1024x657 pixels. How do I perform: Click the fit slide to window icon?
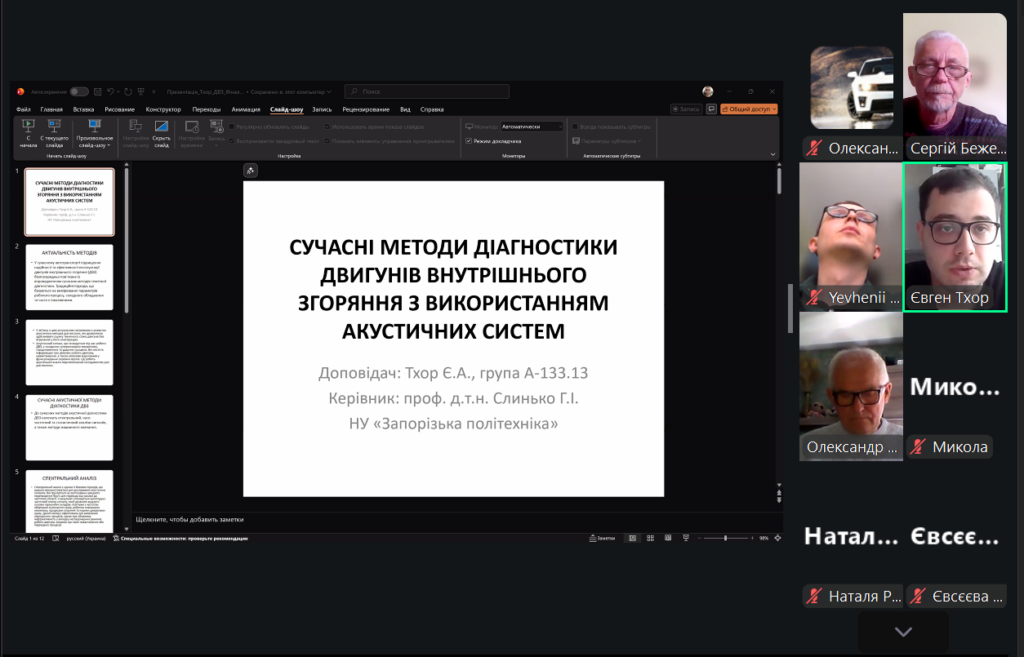[x=779, y=538]
